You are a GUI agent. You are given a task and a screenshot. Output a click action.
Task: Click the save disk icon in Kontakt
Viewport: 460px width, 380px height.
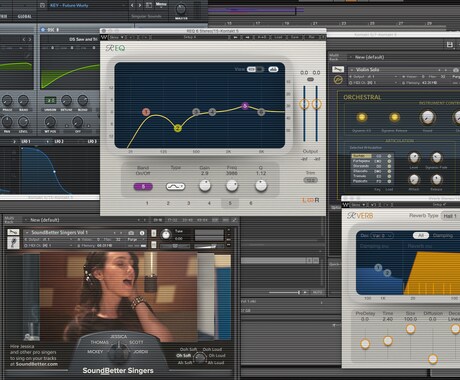tap(449, 44)
